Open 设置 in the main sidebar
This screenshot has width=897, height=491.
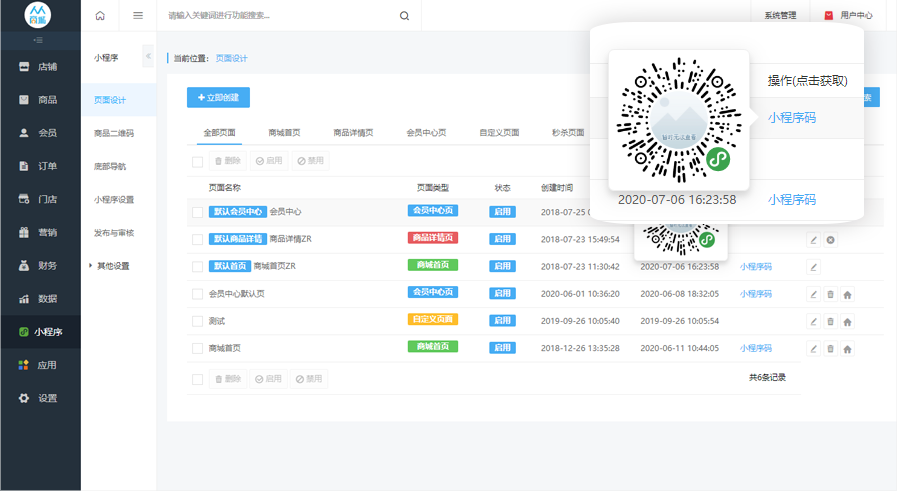[40, 398]
